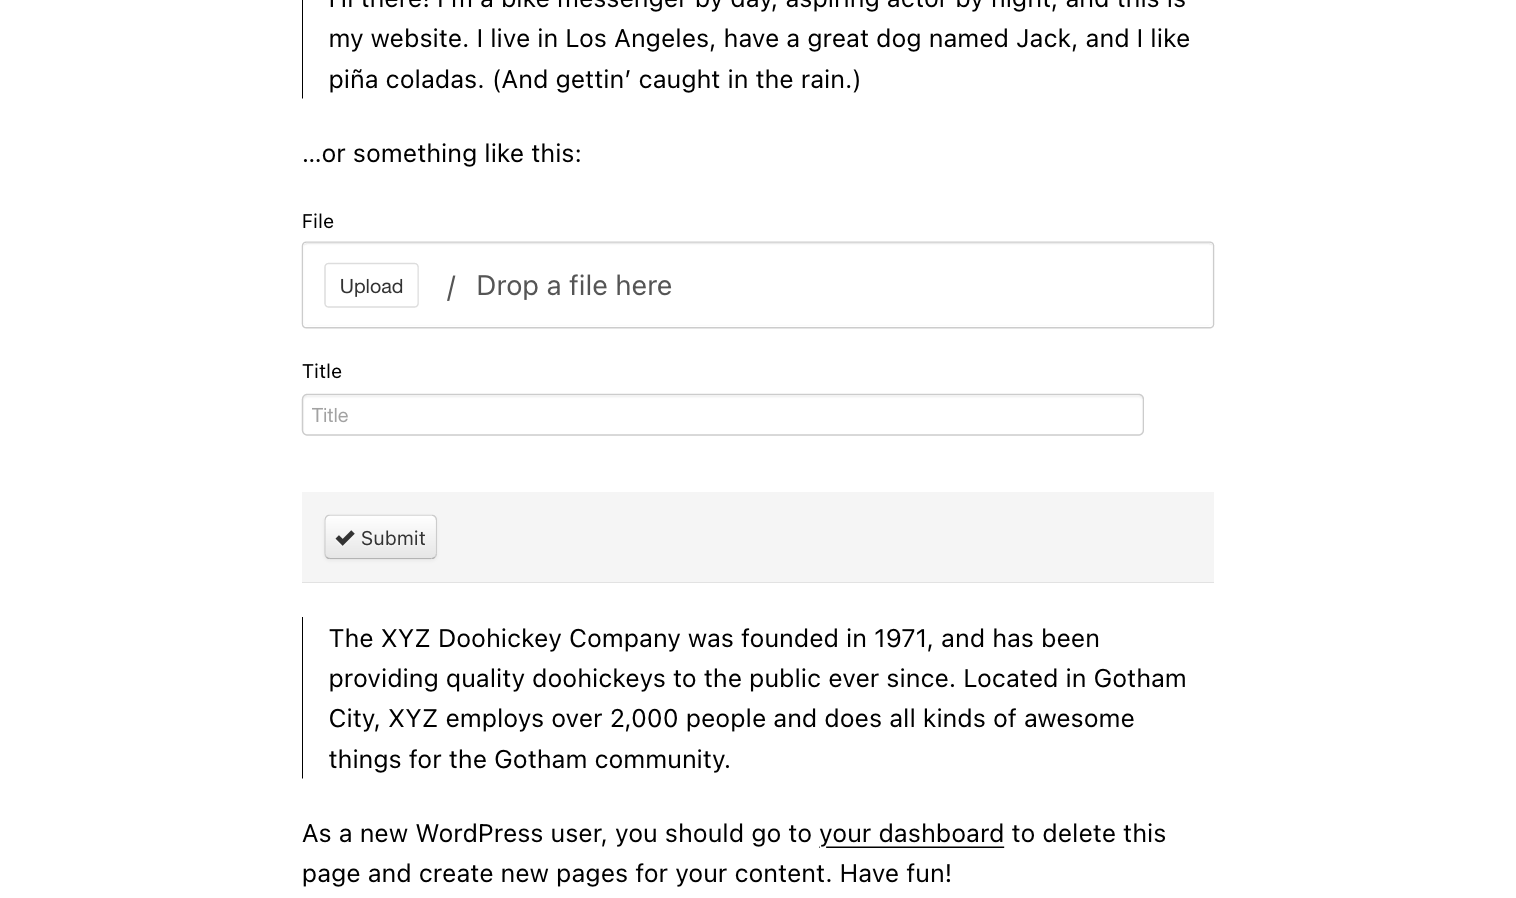Viewport: 1516px width, 898px height.
Task: Click the Drop a file here area
Action: (x=573, y=286)
